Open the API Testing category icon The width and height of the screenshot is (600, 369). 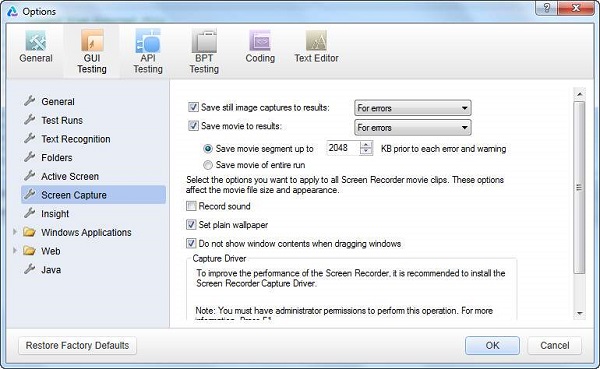point(148,41)
